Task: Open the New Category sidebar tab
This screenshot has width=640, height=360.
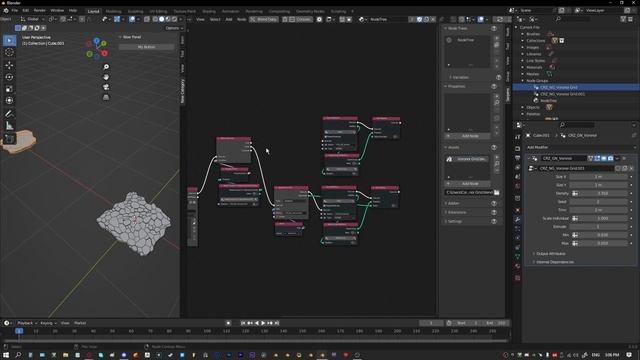Action: tap(183, 91)
